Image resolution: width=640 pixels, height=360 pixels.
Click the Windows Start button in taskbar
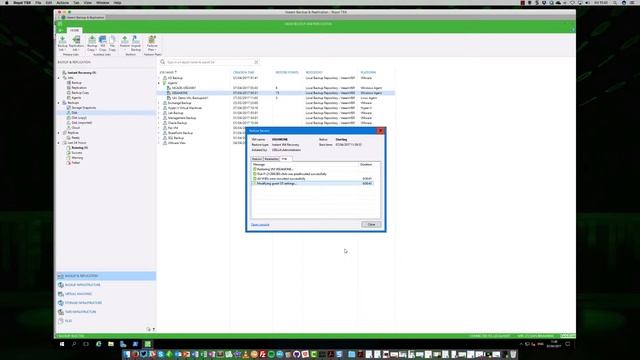tap(62, 344)
